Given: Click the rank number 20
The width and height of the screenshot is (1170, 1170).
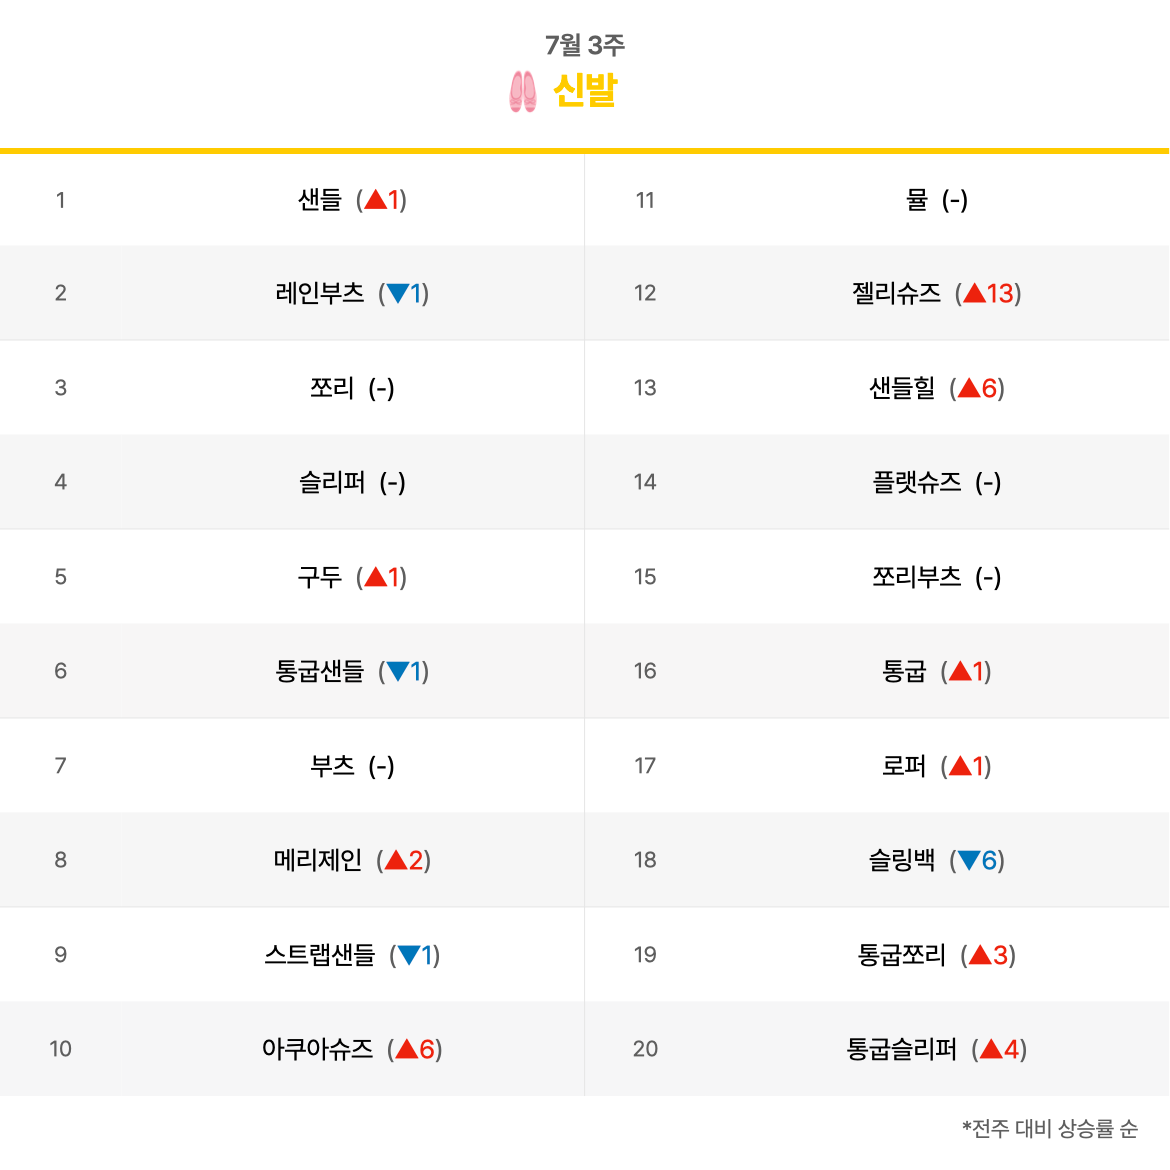Looking at the screenshot, I should click(645, 1048).
